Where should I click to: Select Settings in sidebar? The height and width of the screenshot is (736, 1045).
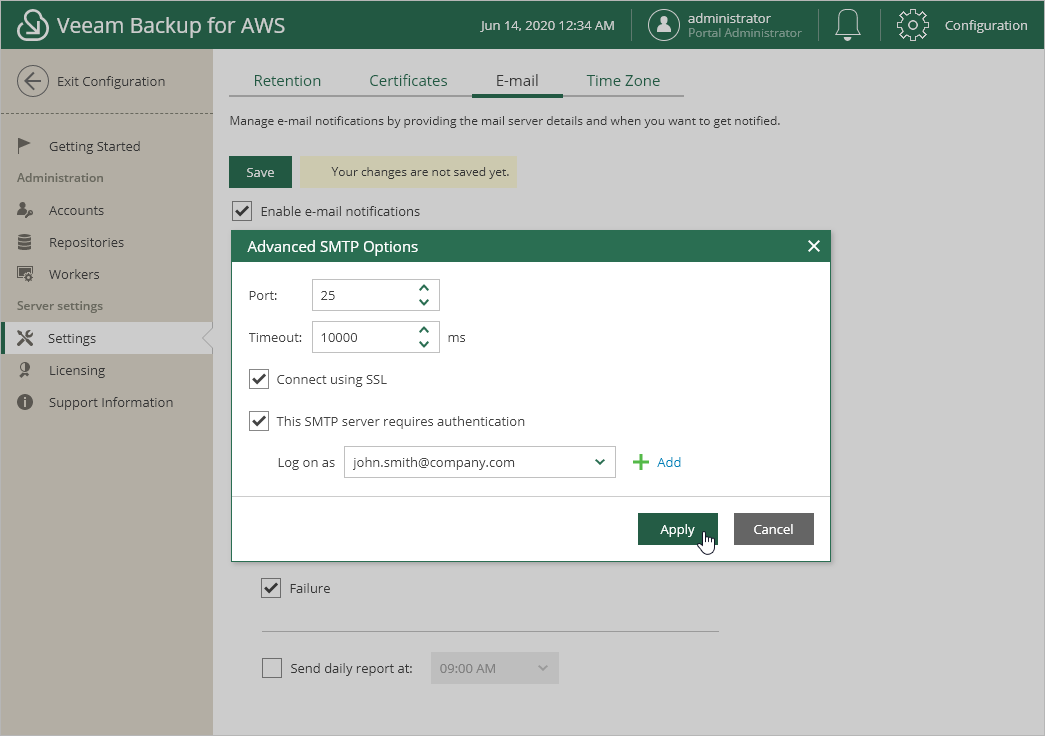pyautogui.click(x=107, y=338)
